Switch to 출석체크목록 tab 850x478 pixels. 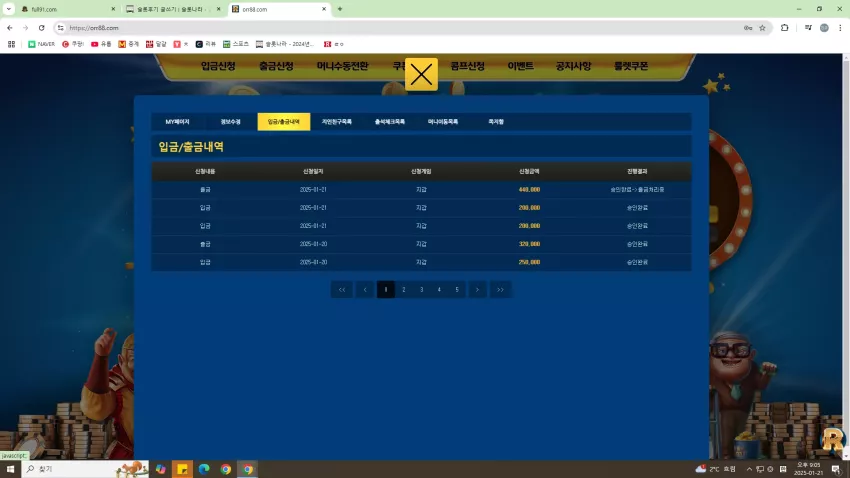pos(390,122)
